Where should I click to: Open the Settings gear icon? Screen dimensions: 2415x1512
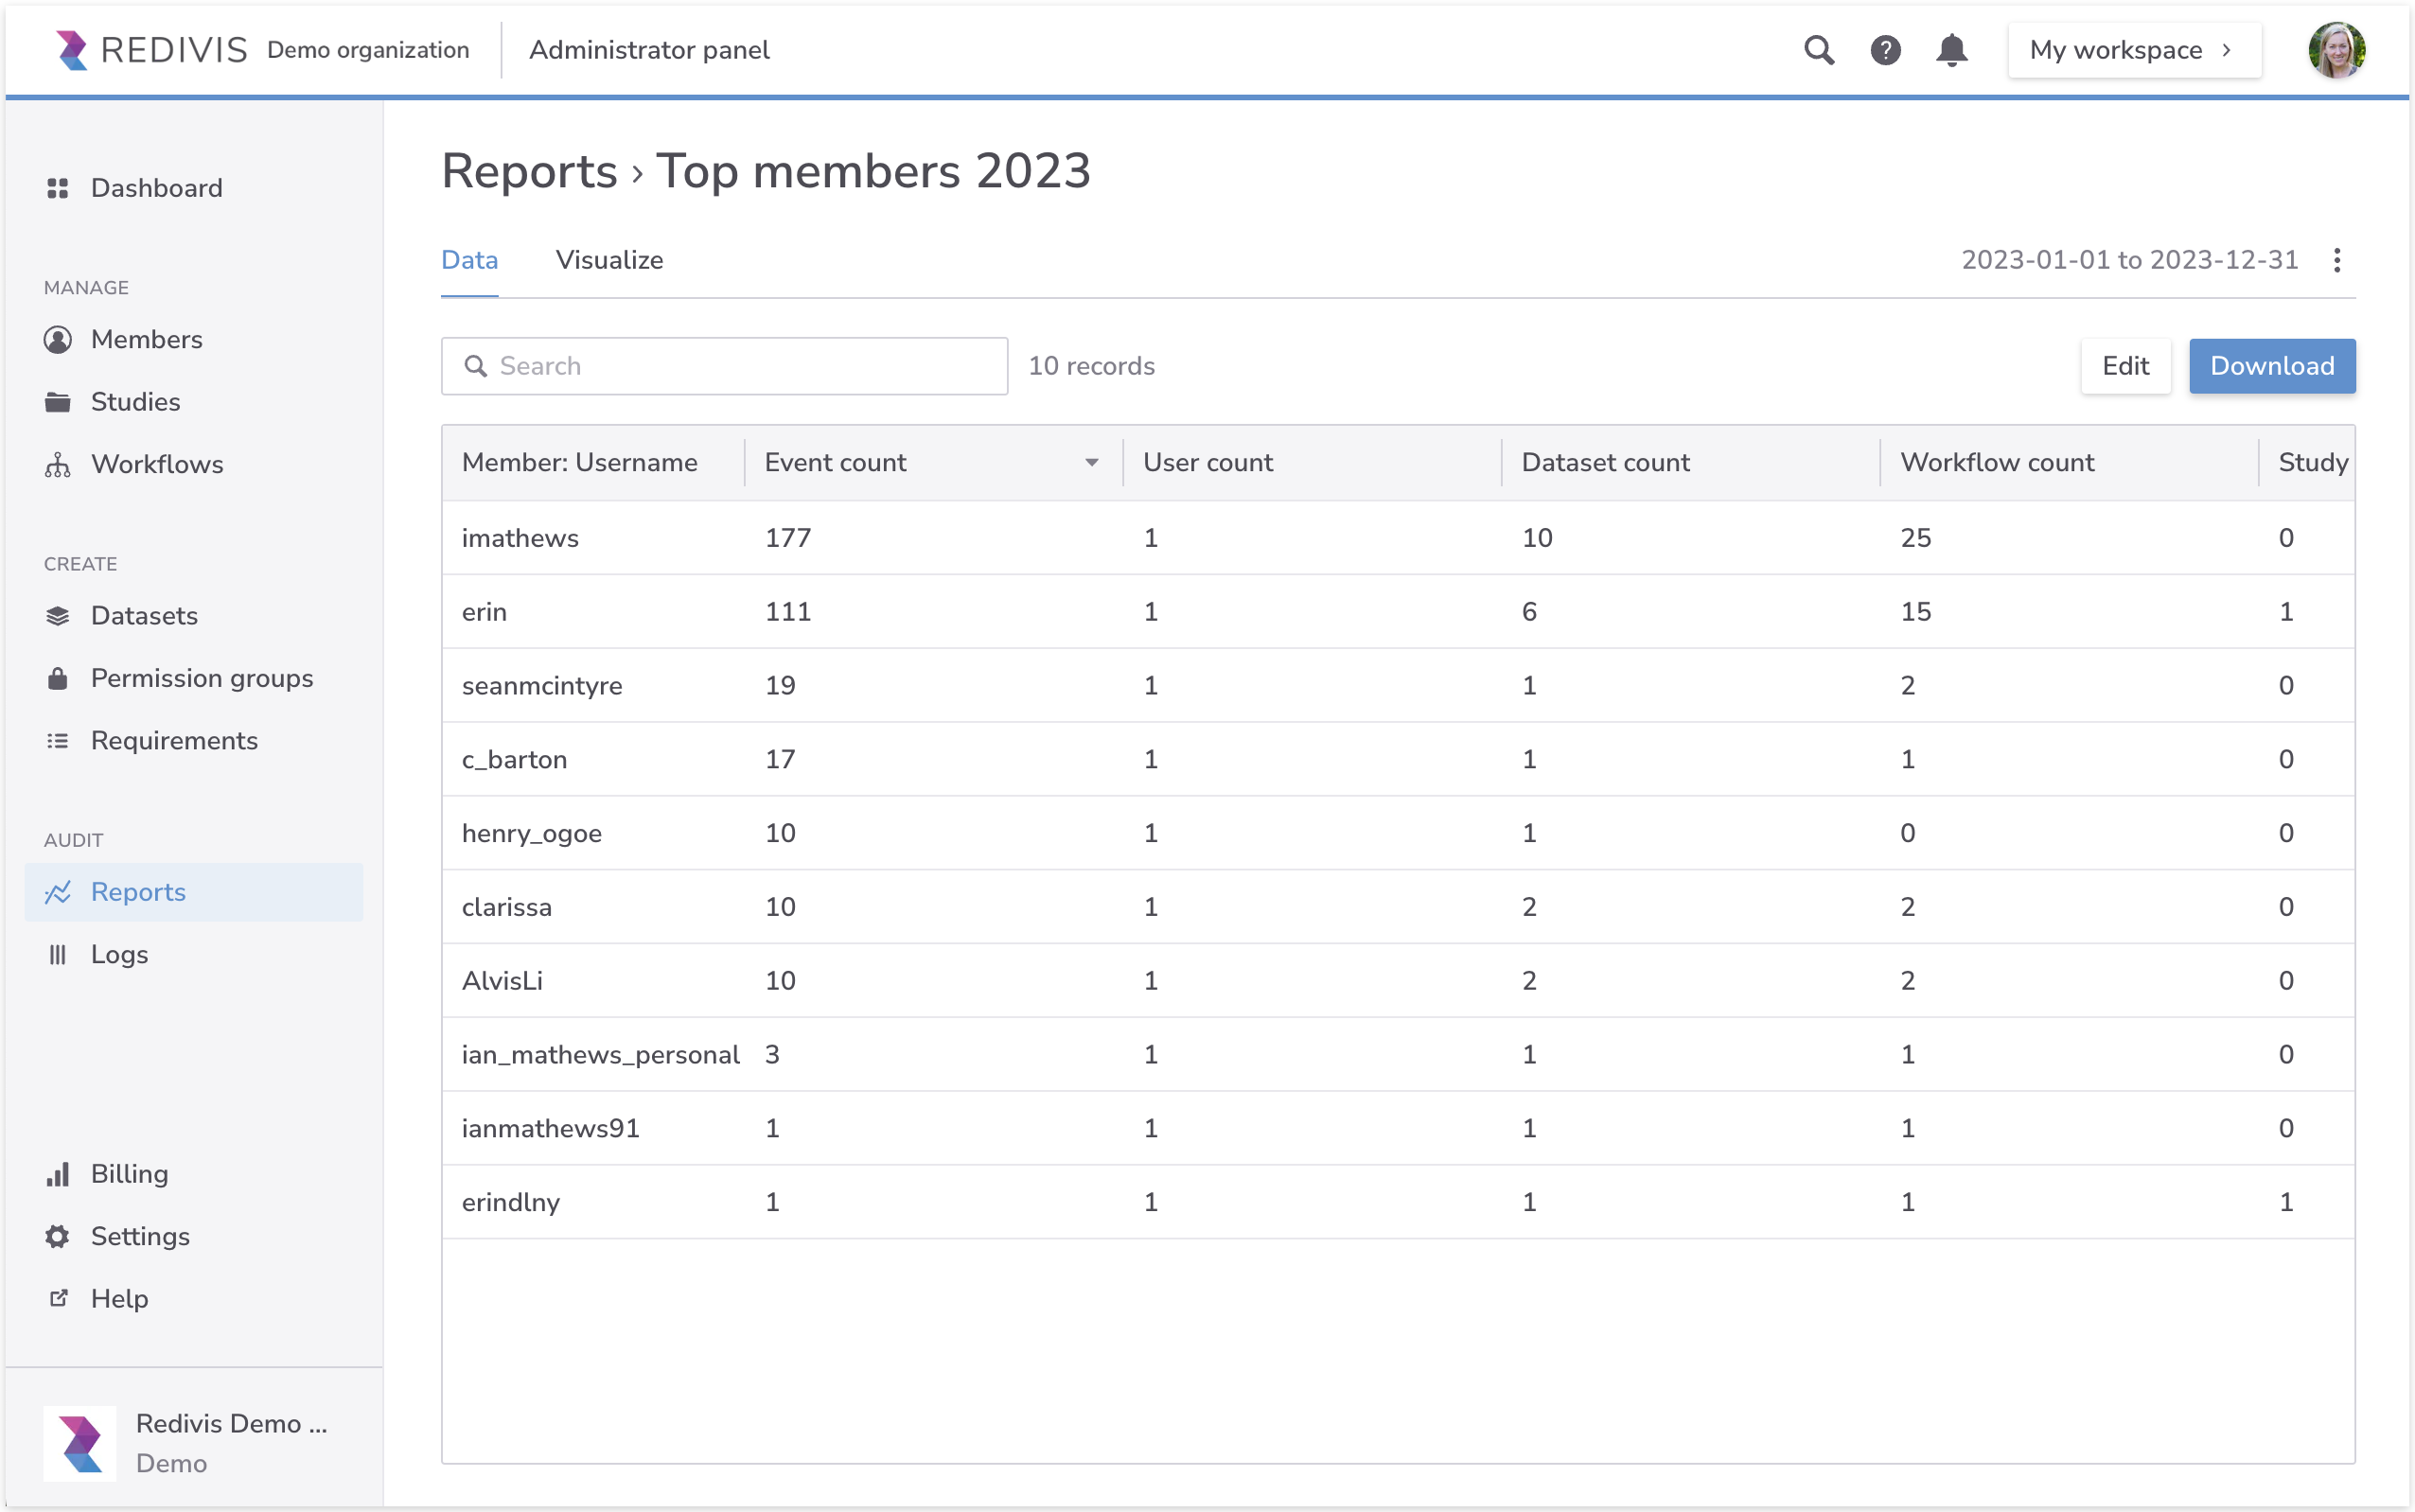[x=58, y=1237]
